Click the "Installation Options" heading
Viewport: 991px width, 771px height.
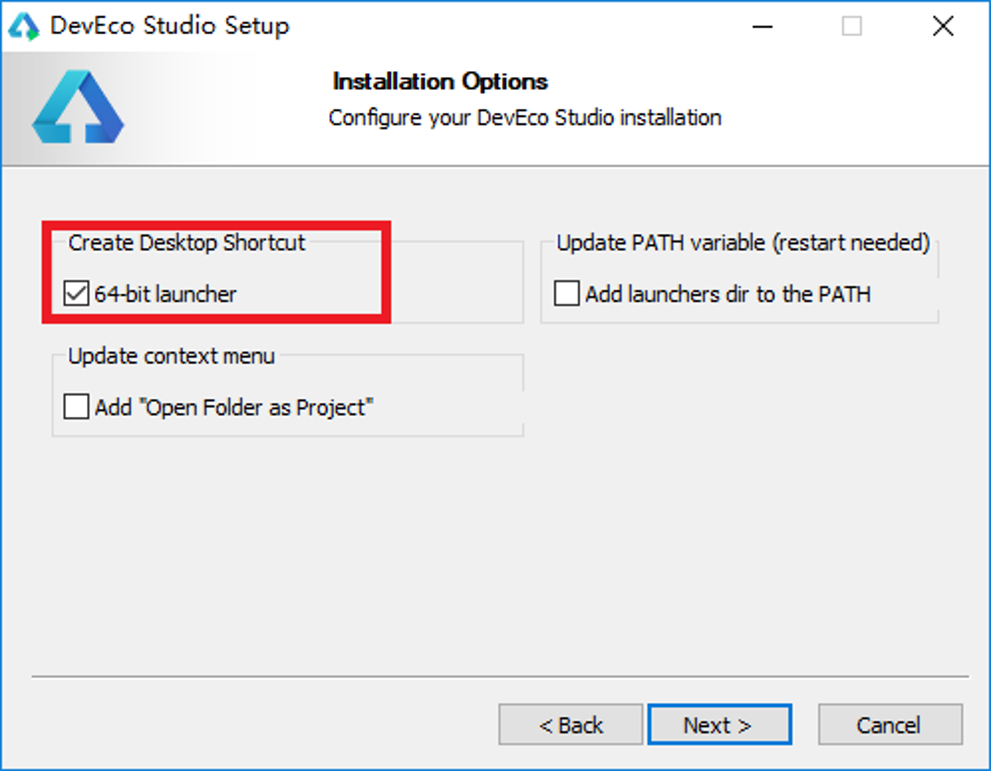(440, 82)
